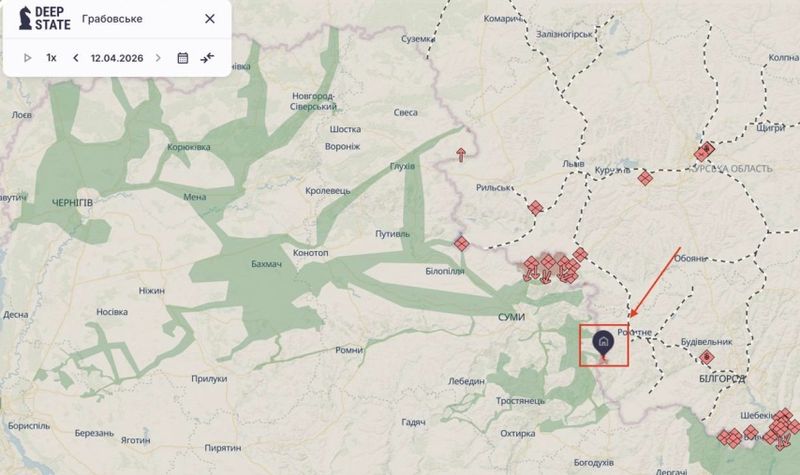Click the 12.04.2026 date field

(116, 58)
